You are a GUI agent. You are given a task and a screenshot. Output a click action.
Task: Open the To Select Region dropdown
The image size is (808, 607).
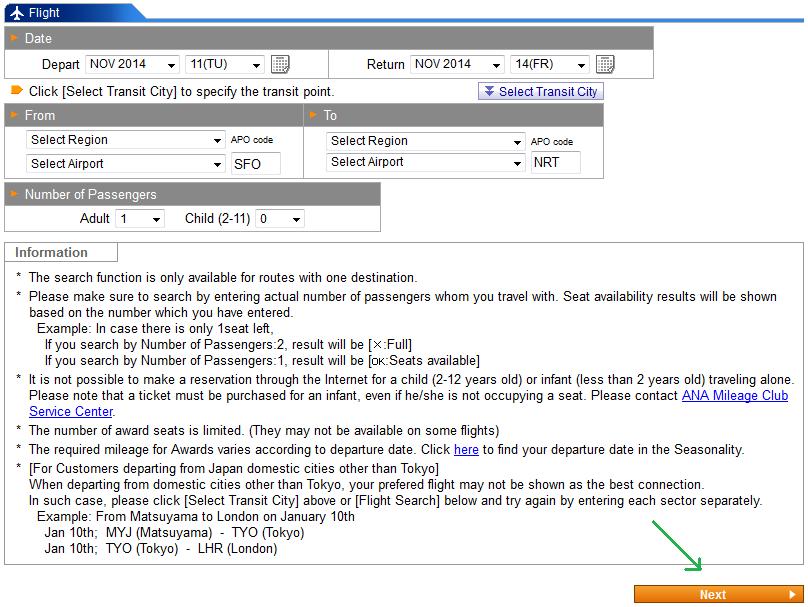coord(426,141)
